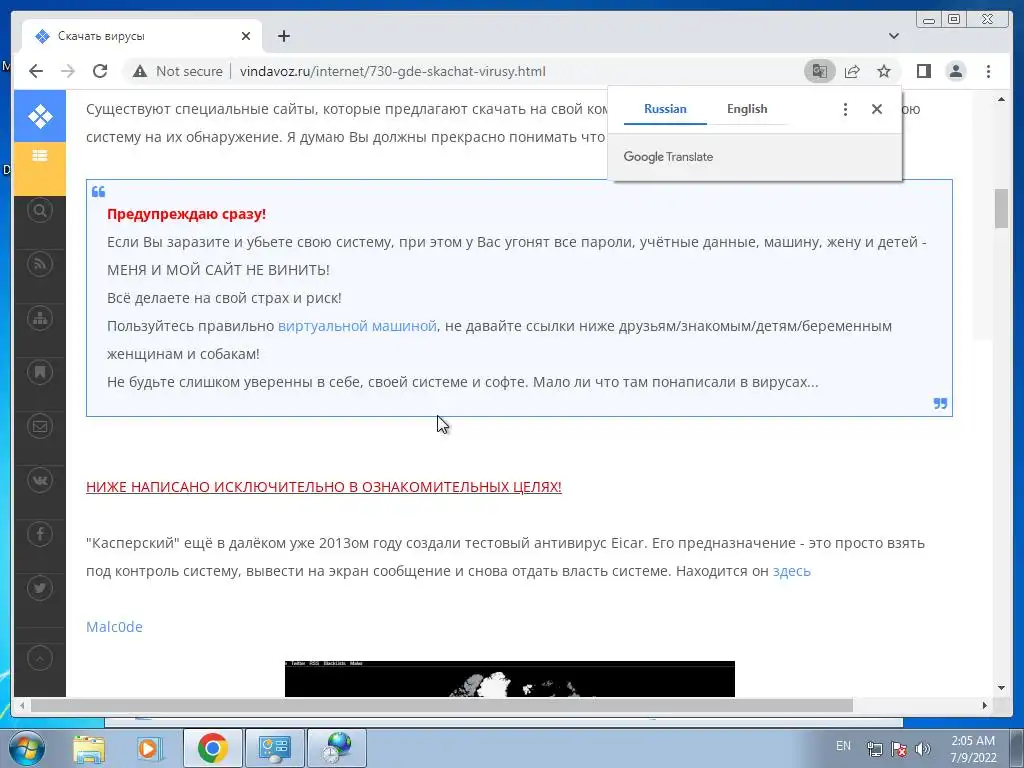Click the horizontal scroll right arrow
The width and height of the screenshot is (1024, 768).
click(985, 705)
